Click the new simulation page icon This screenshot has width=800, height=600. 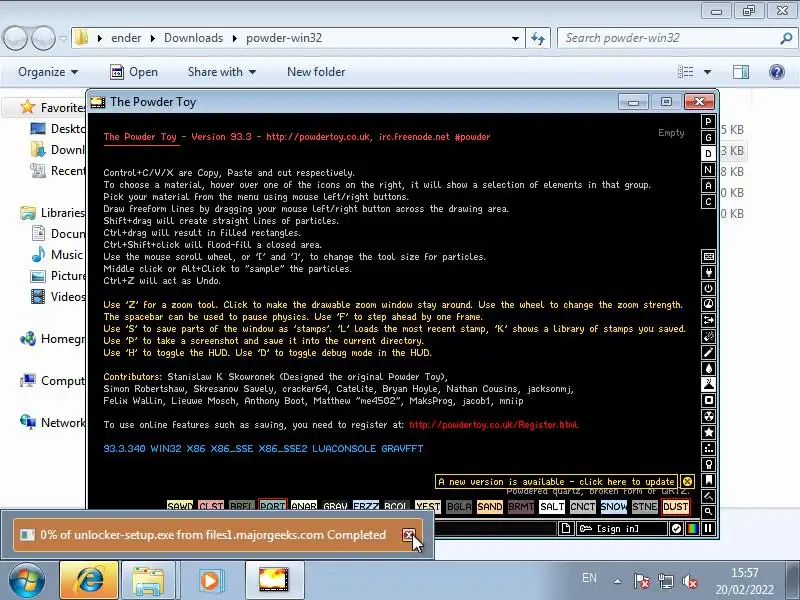point(565,529)
